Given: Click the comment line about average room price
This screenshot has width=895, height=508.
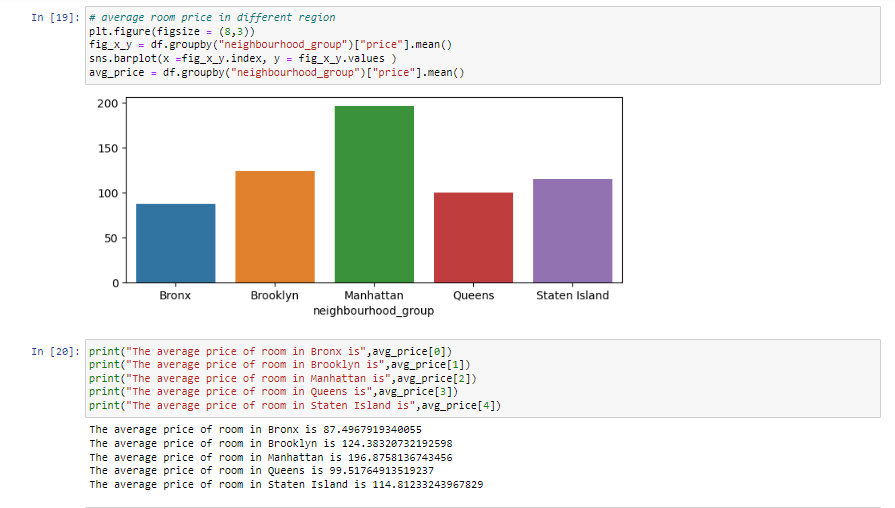Looking at the screenshot, I should [x=212, y=18].
